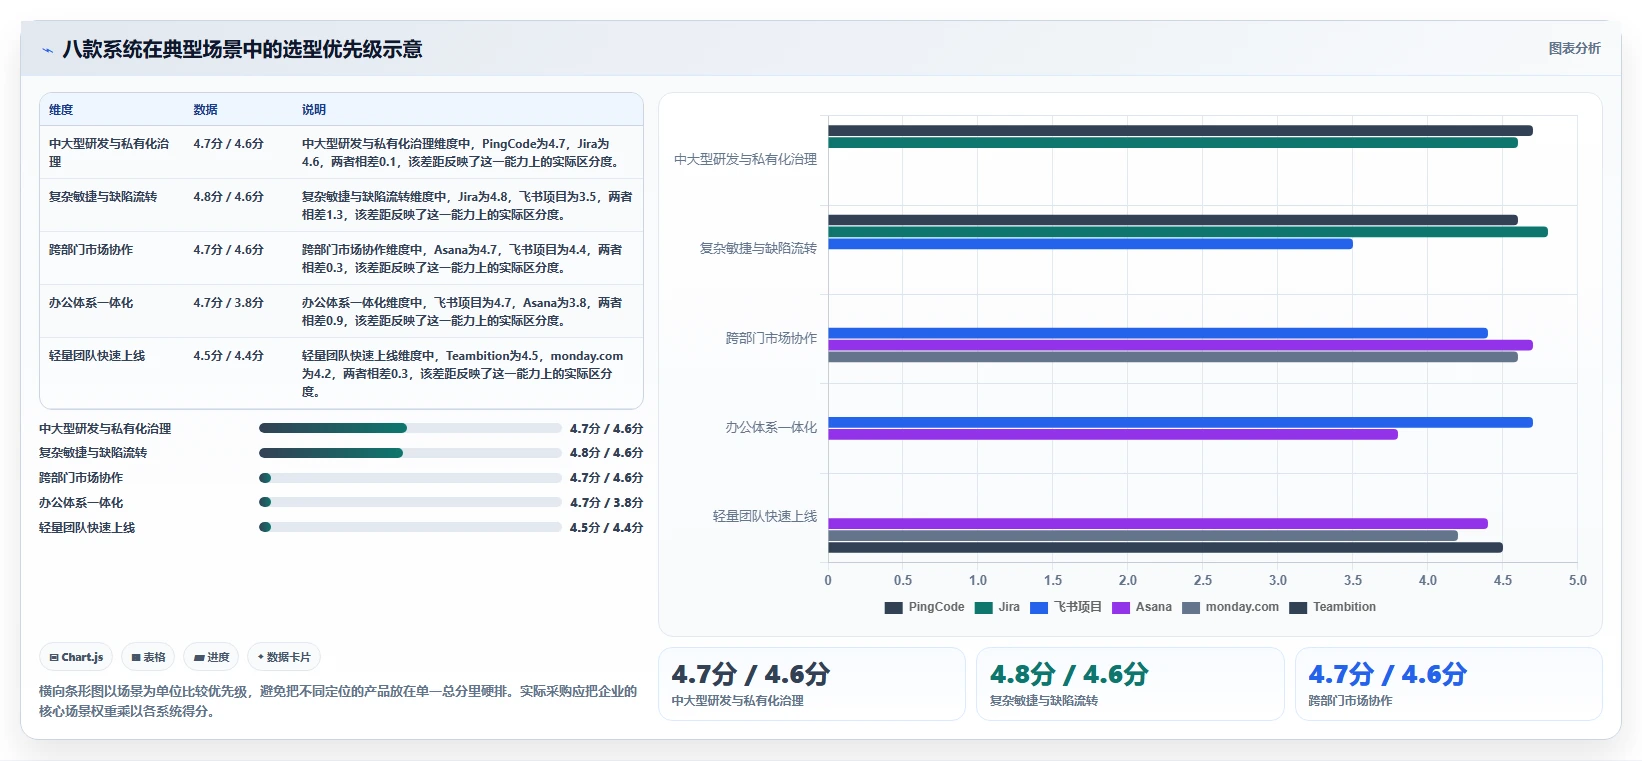Click the 复杂敏捷与缺陷流转 chart axis label
The width and height of the screenshot is (1642, 761).
tap(758, 248)
